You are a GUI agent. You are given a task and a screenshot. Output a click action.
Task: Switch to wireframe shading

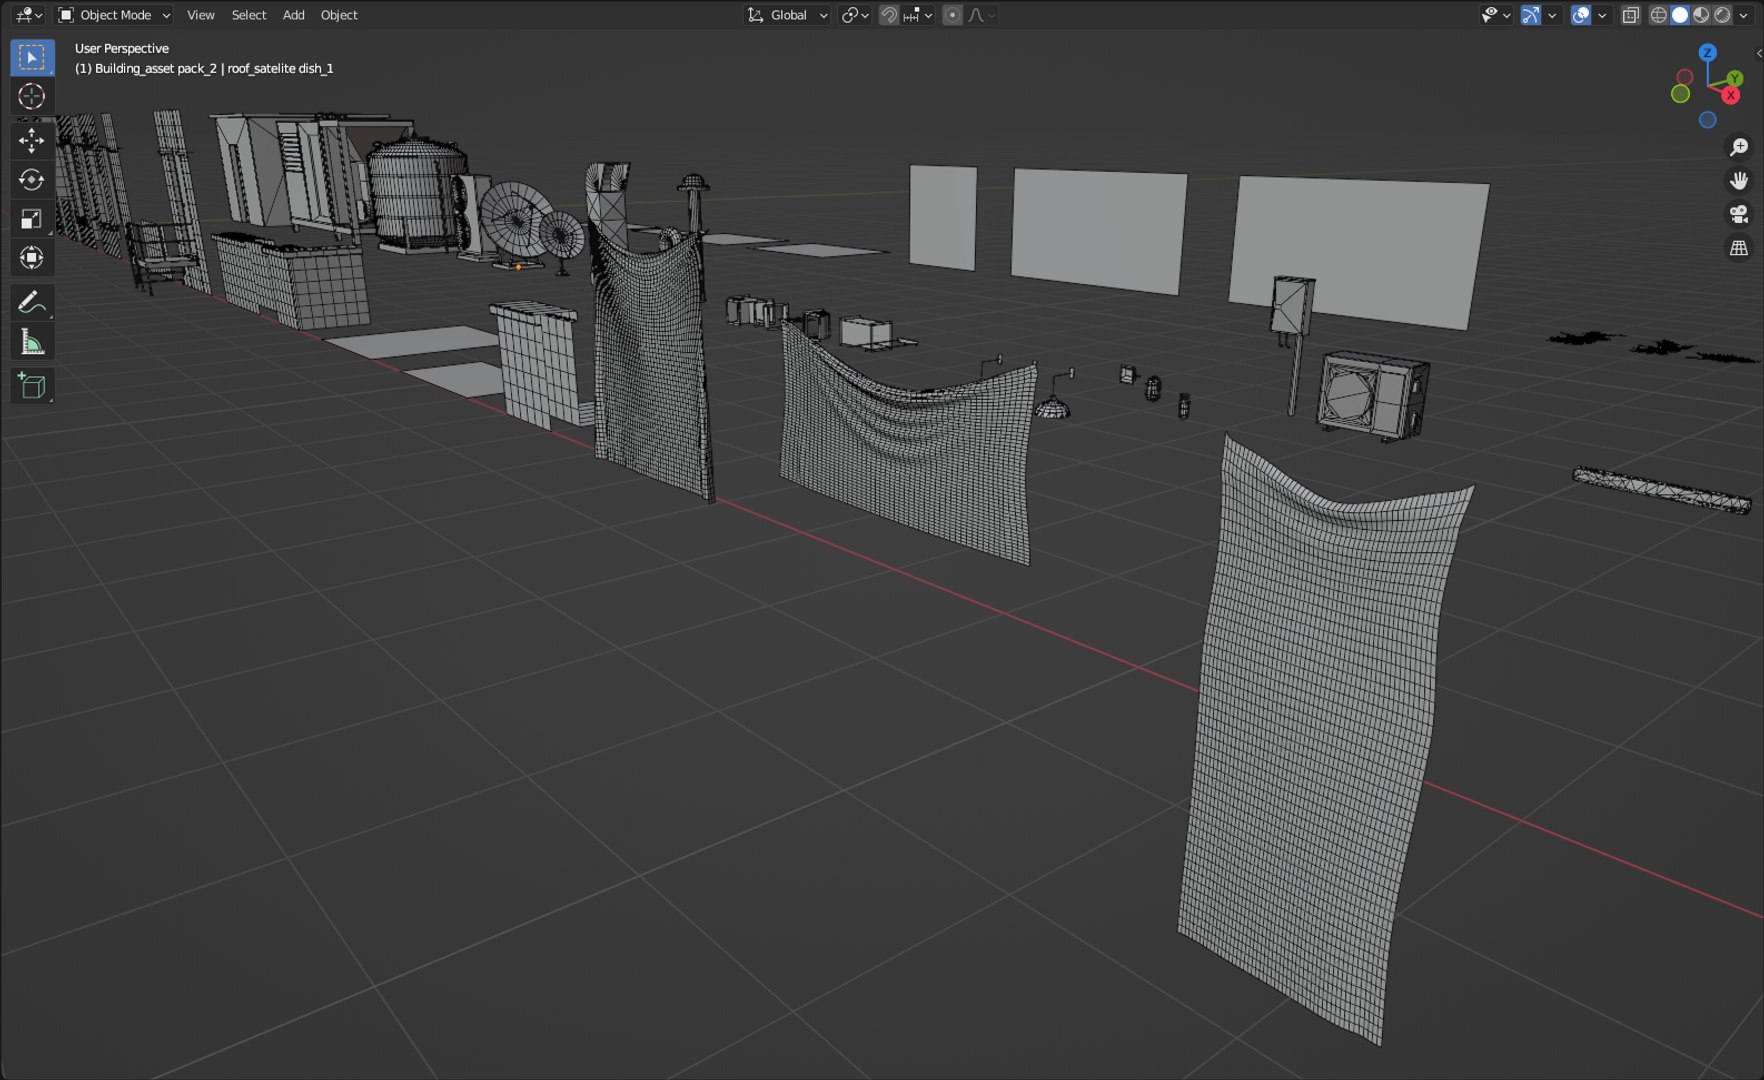(1659, 15)
